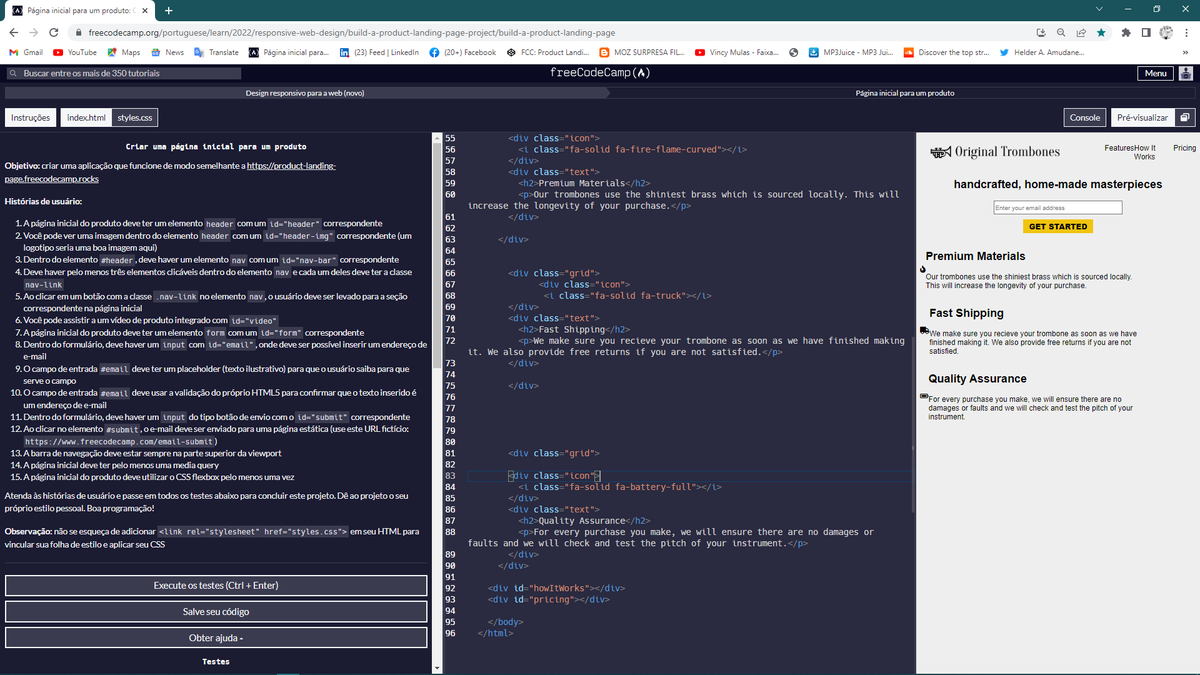Click Execute os testes (Ctrl + Enter)
1200x675 pixels.
pos(215,585)
